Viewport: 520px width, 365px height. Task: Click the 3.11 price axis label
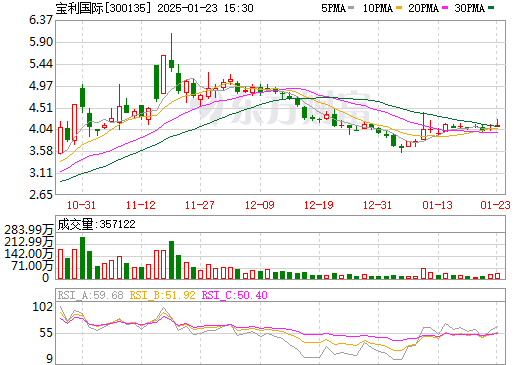pos(41,173)
